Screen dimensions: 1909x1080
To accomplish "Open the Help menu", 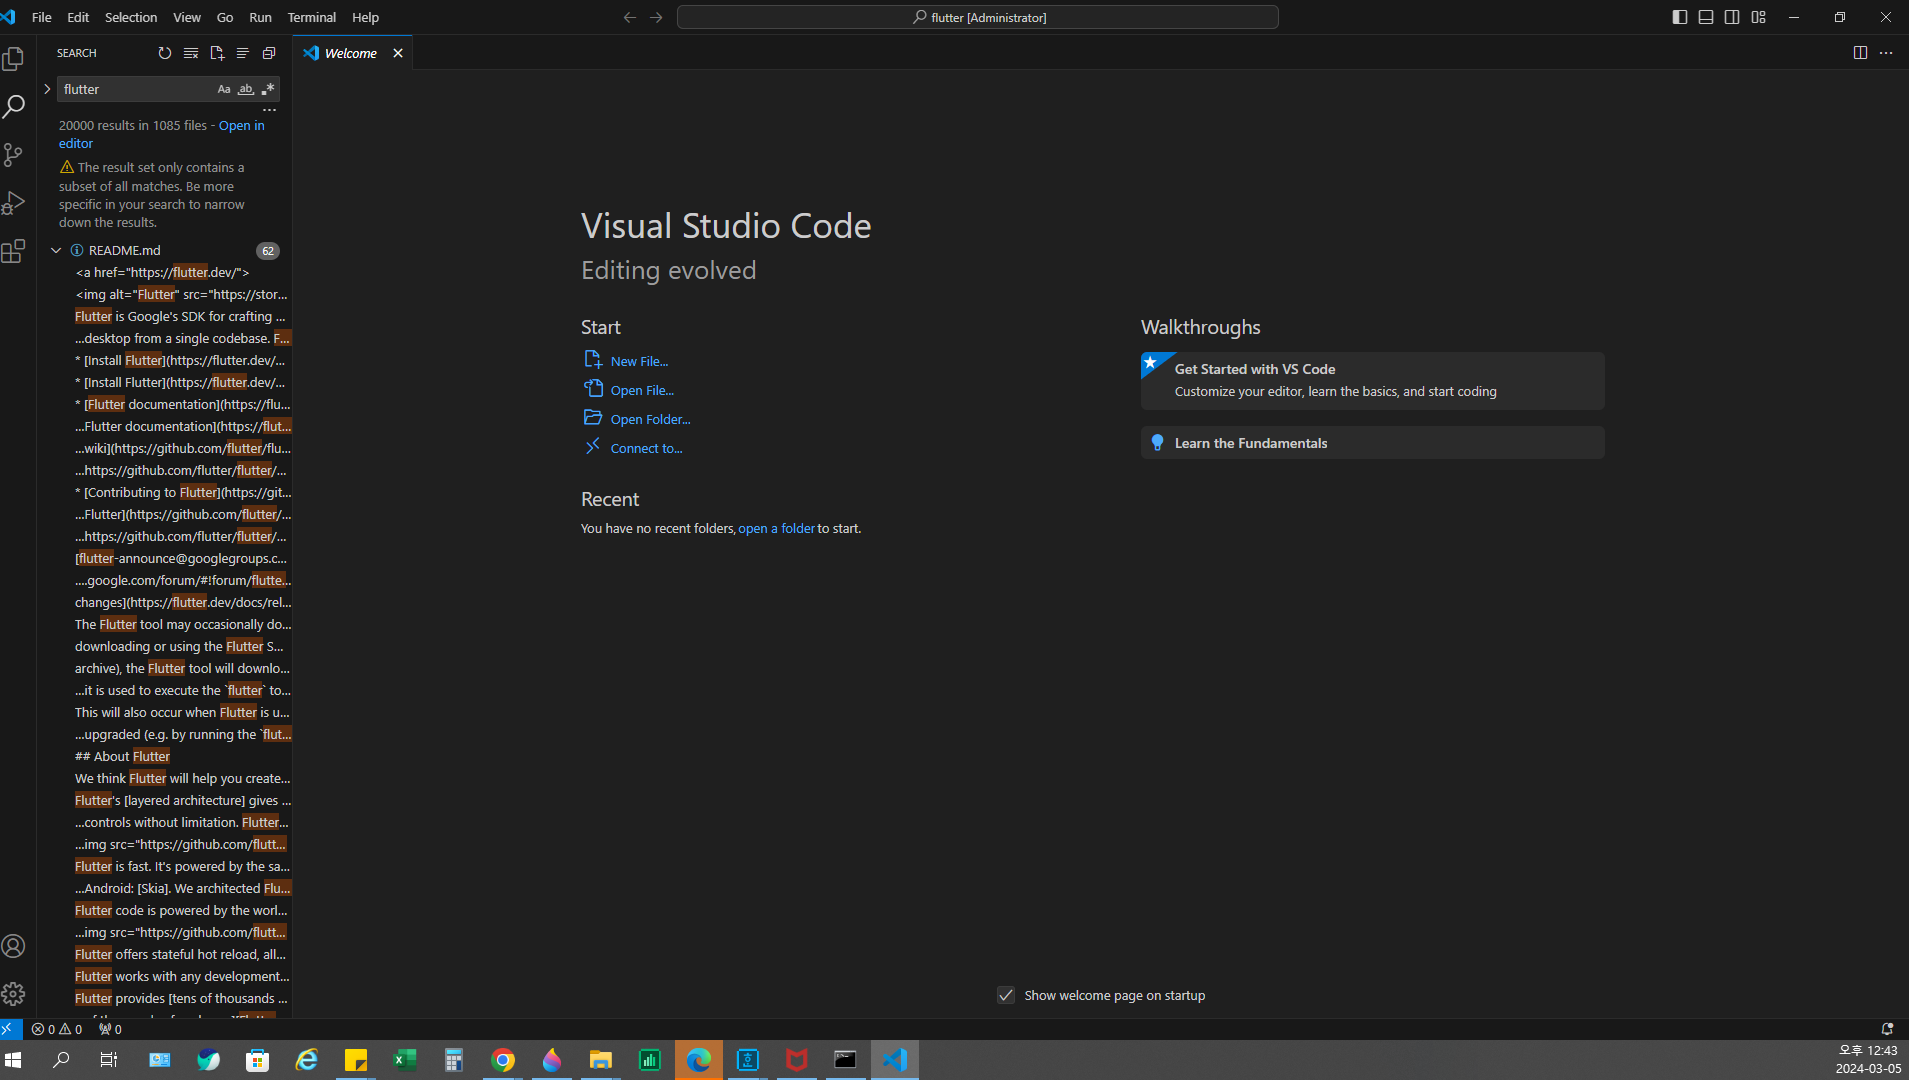I will 366,17.
